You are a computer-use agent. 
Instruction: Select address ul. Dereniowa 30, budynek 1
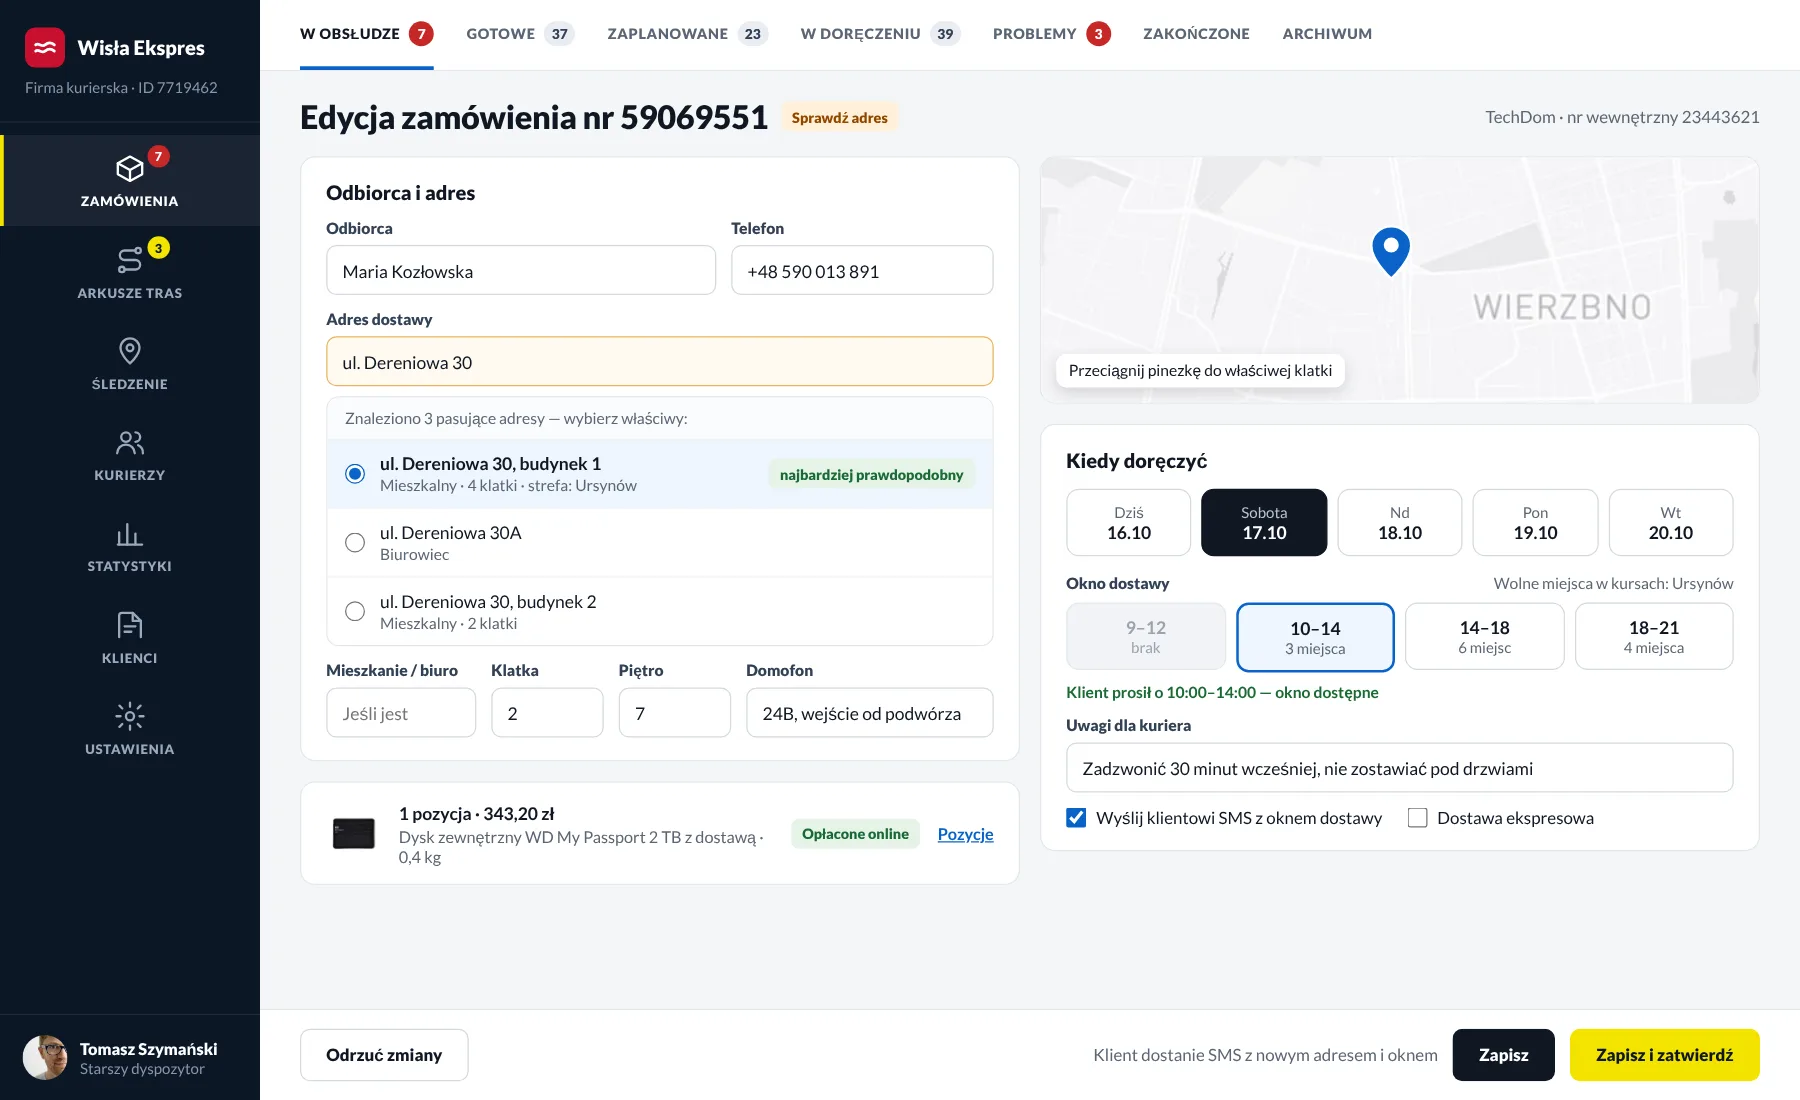coord(660,474)
